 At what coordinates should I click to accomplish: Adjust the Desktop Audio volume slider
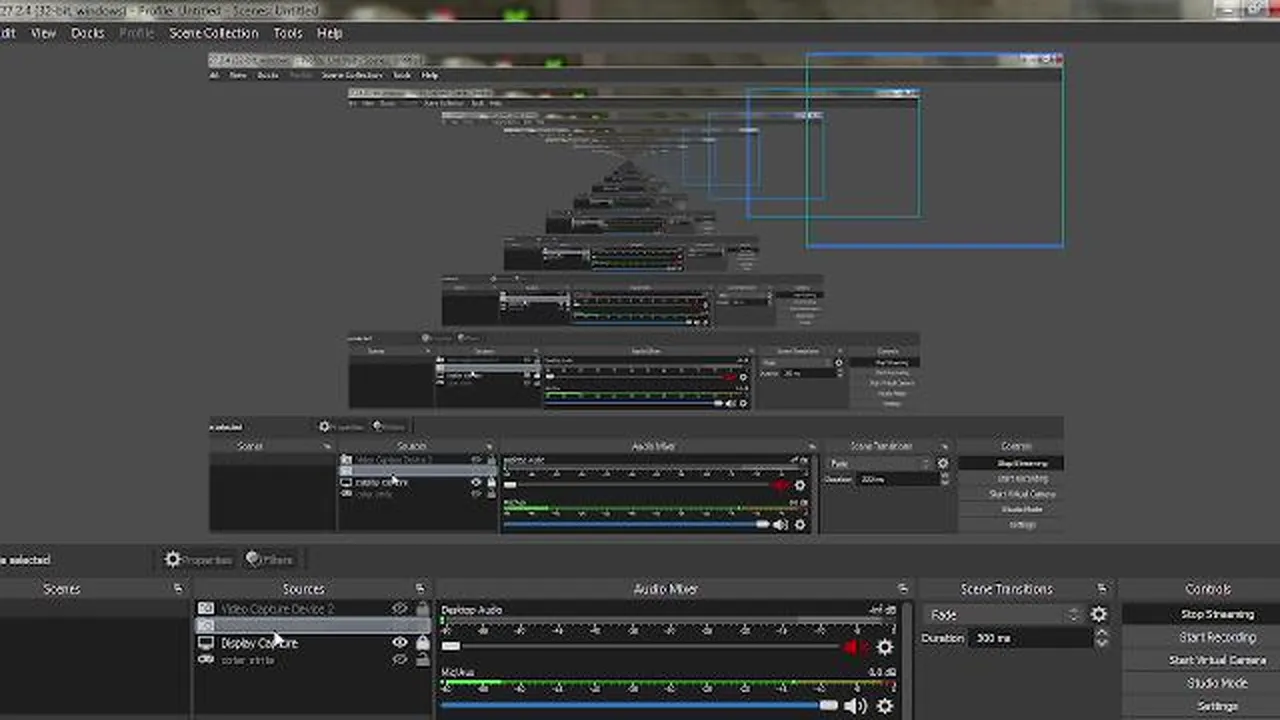click(x=640, y=647)
